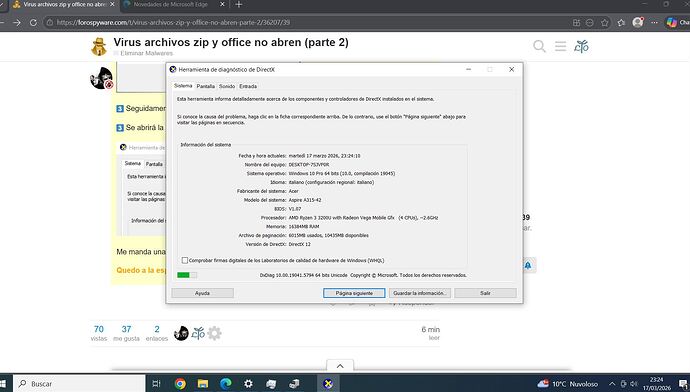Click the notification bell beside the post
Image resolution: width=690 pixels, height=392 pixels.
[528, 265]
